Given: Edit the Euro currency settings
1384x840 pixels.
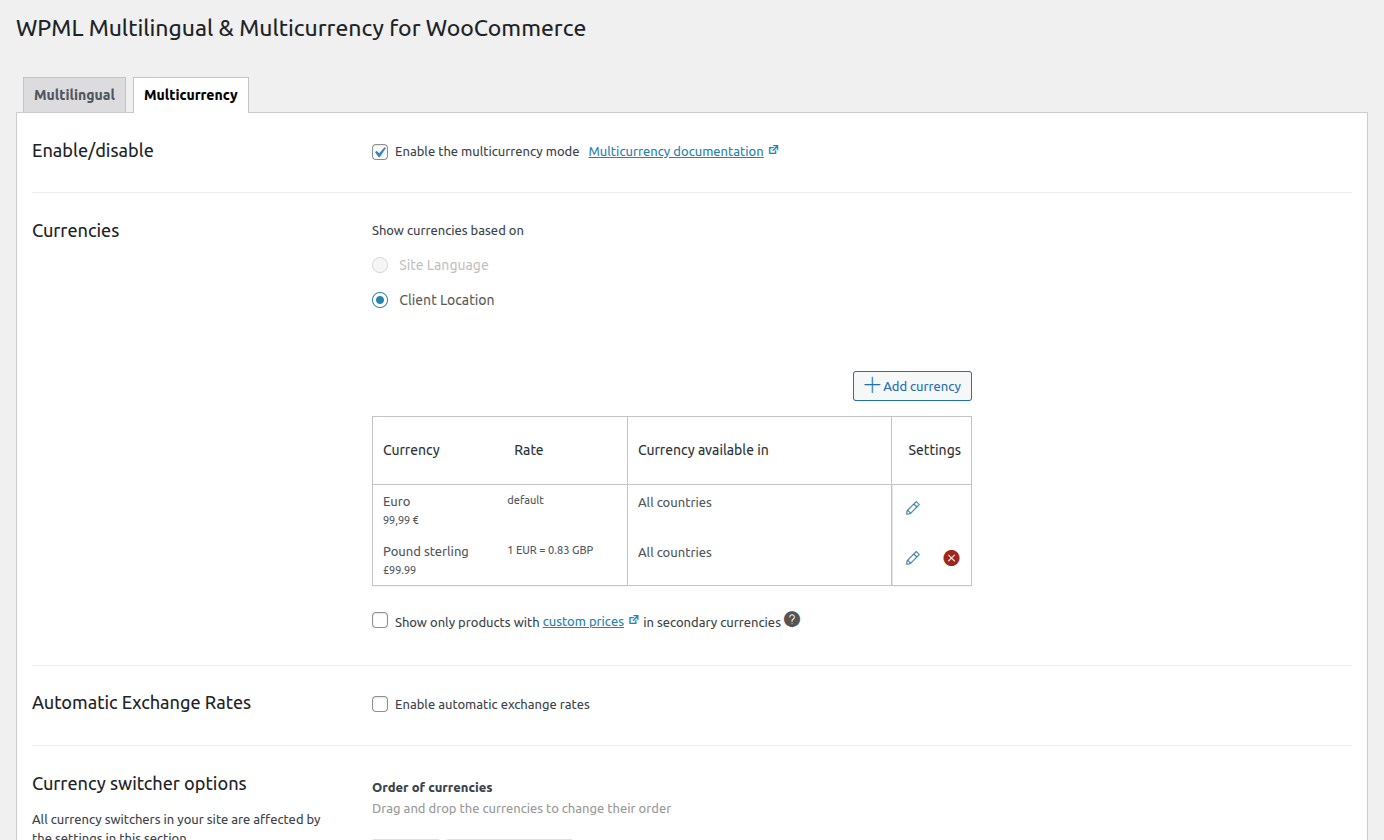Looking at the screenshot, I should [x=912, y=508].
